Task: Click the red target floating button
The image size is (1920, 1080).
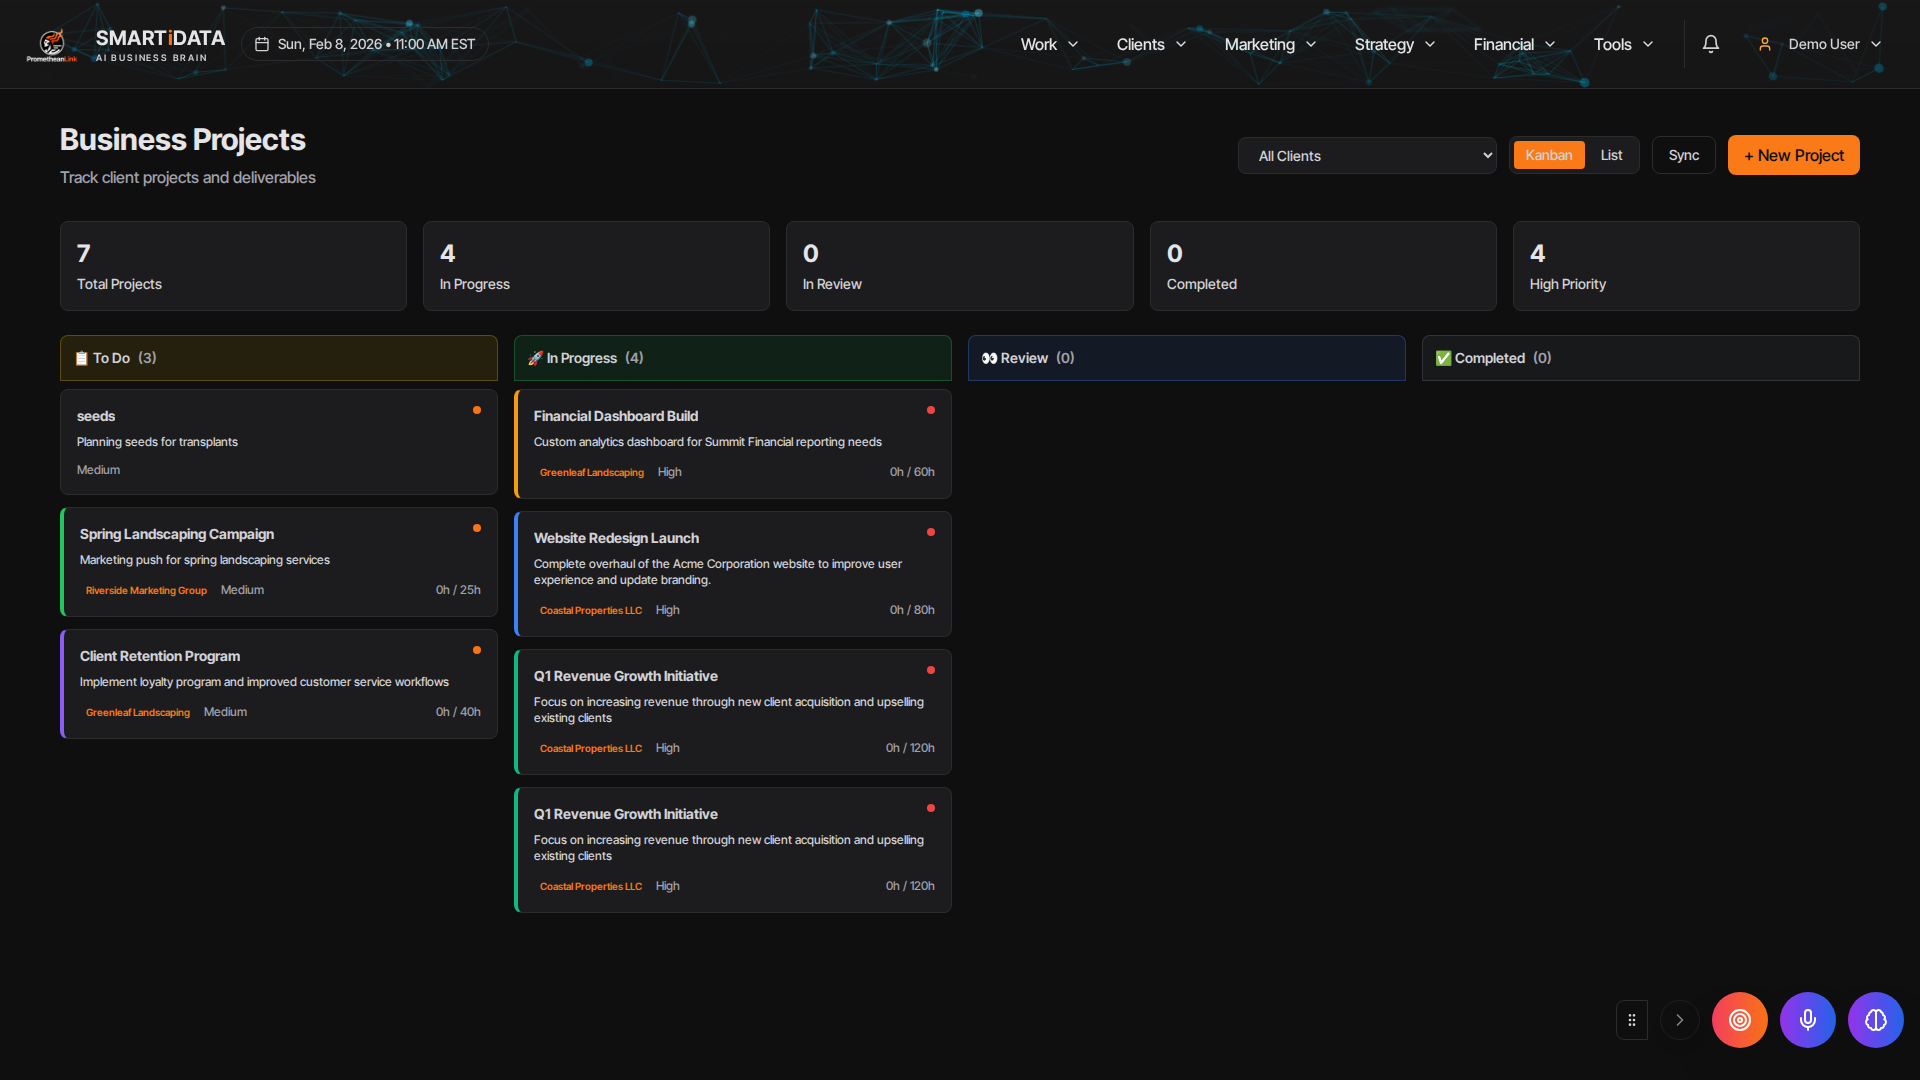Action: point(1739,1020)
